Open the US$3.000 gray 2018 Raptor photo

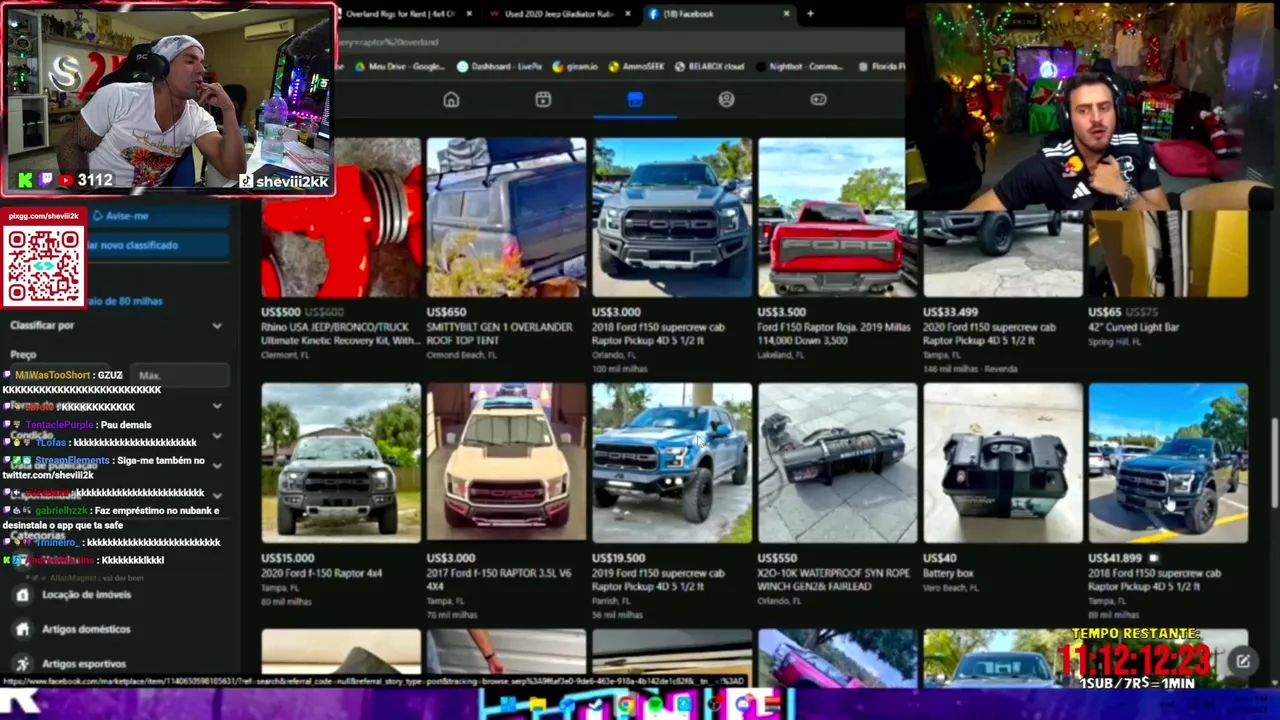click(672, 217)
